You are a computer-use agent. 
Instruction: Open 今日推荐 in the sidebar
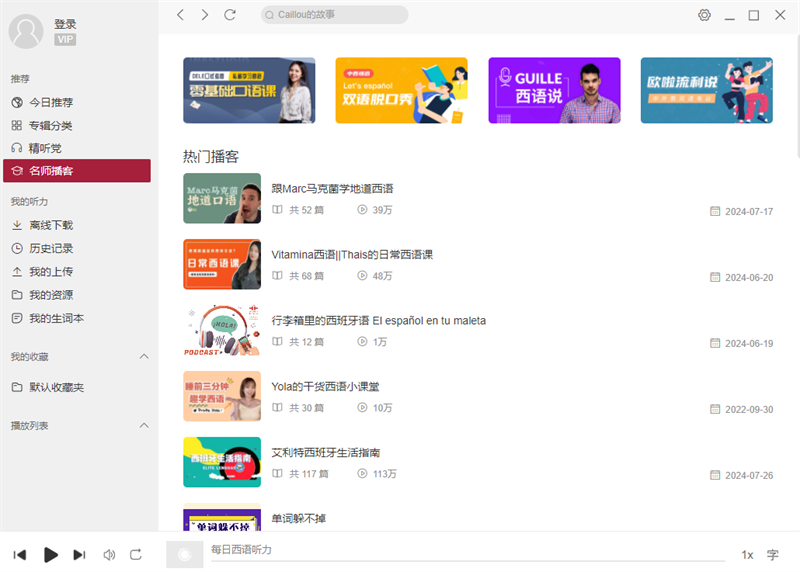pyautogui.click(x=50, y=102)
